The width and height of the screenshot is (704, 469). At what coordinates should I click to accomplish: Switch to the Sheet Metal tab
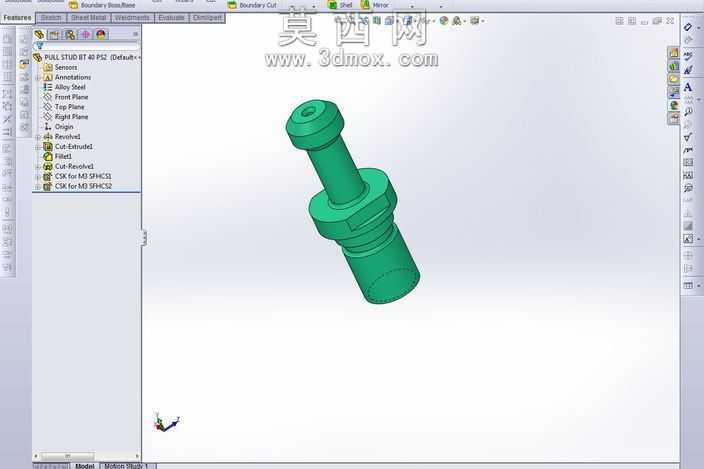(x=88, y=18)
